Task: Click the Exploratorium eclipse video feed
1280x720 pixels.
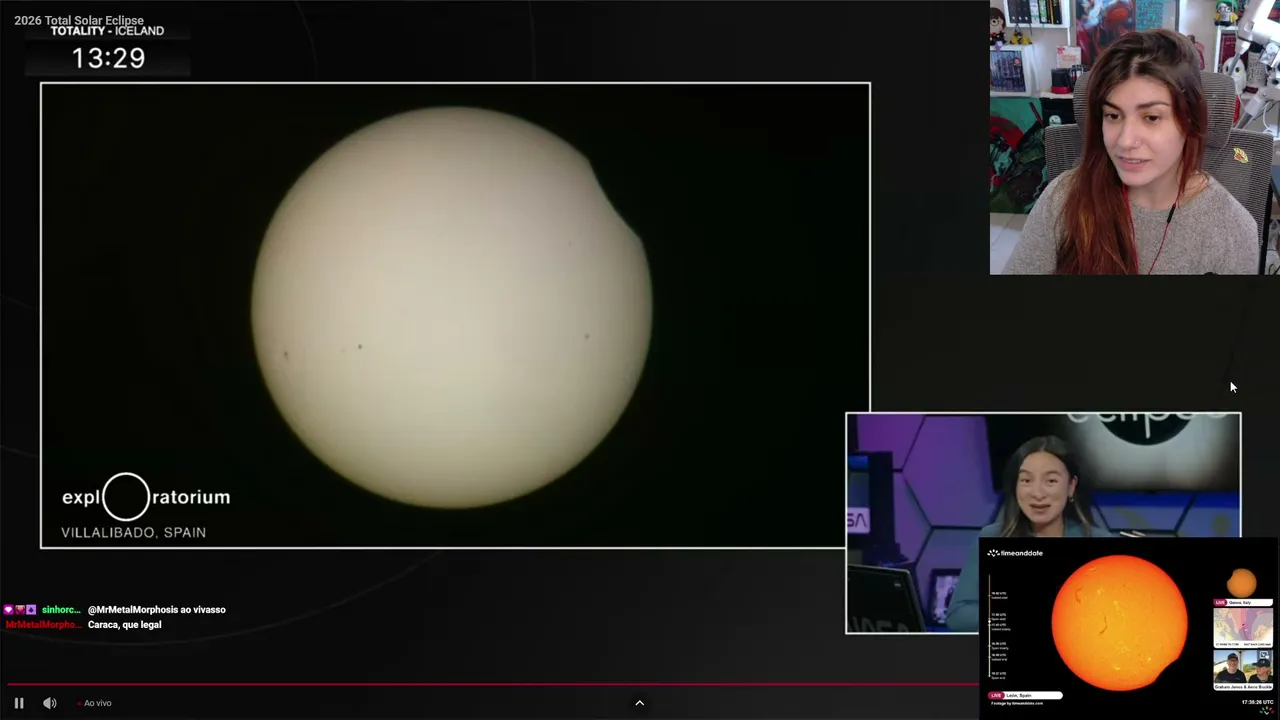Action: click(x=455, y=315)
